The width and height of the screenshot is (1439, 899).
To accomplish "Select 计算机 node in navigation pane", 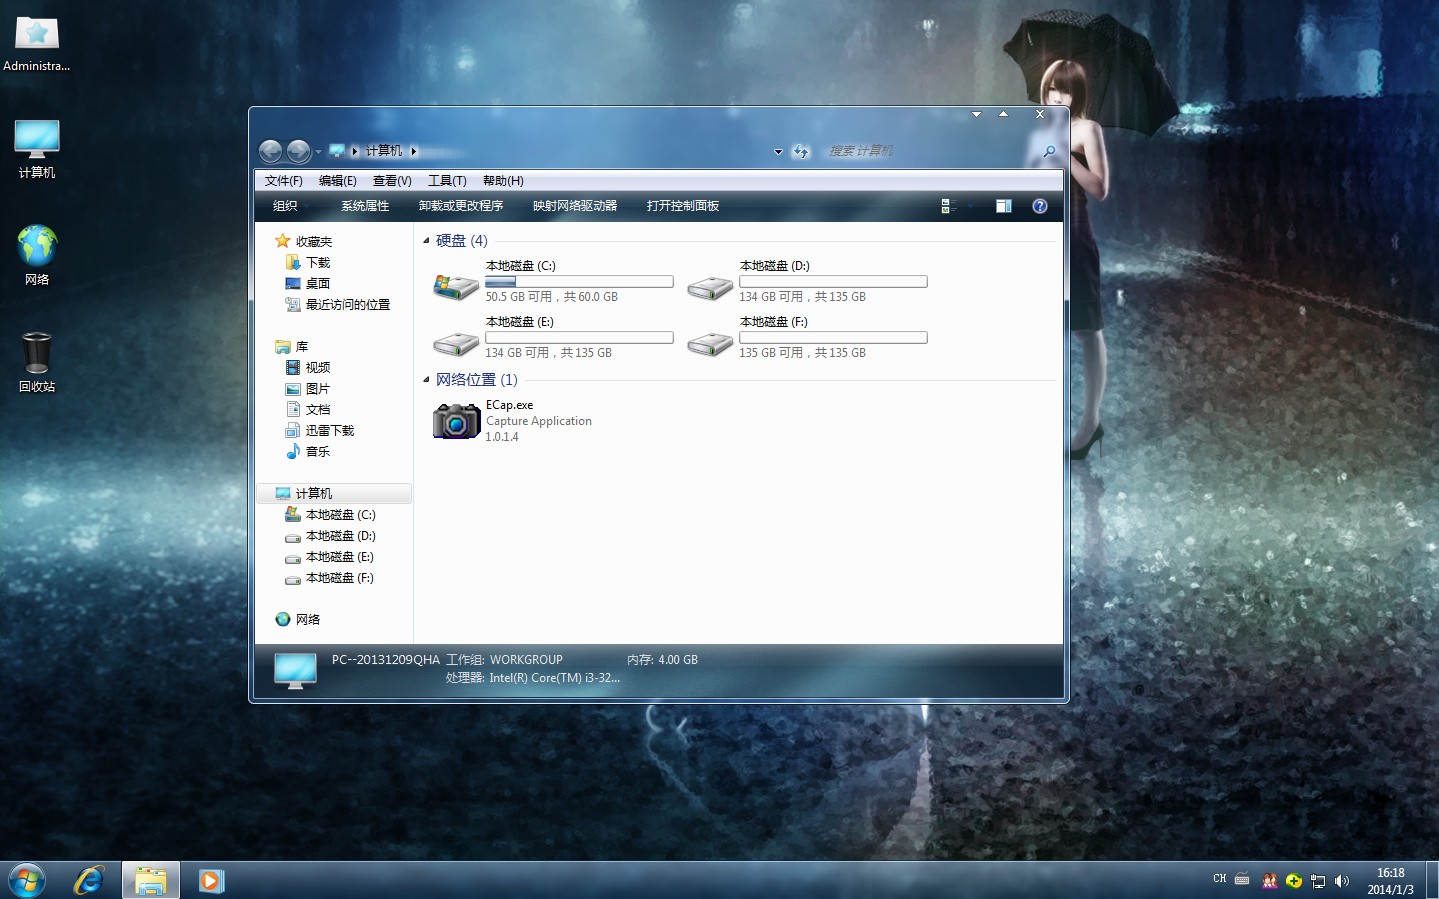I will click(334, 493).
